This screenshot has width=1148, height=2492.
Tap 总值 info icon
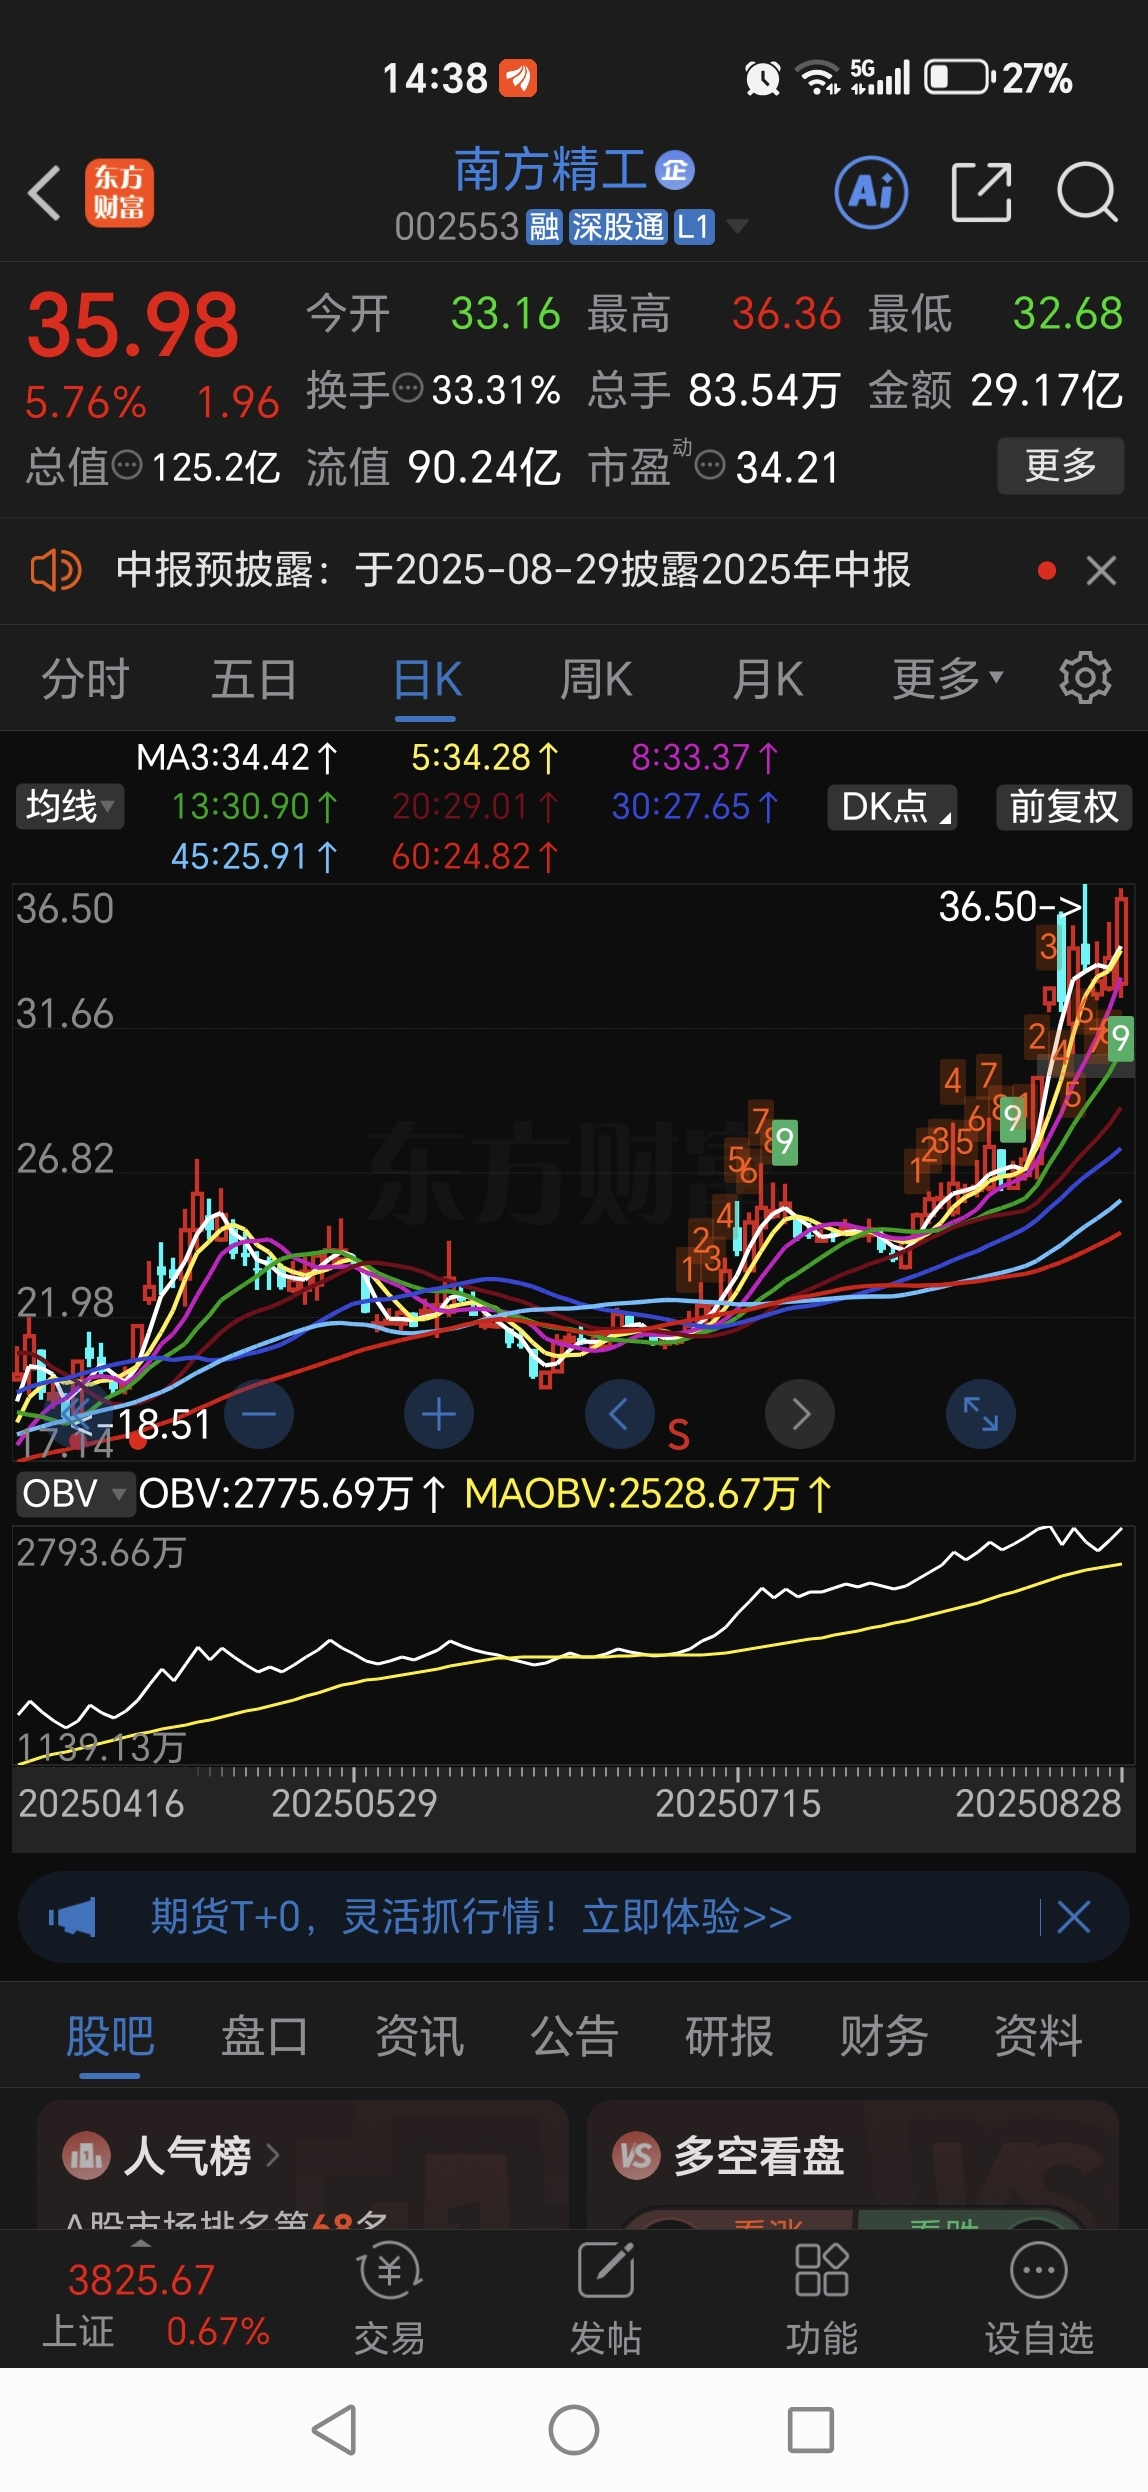(x=127, y=465)
